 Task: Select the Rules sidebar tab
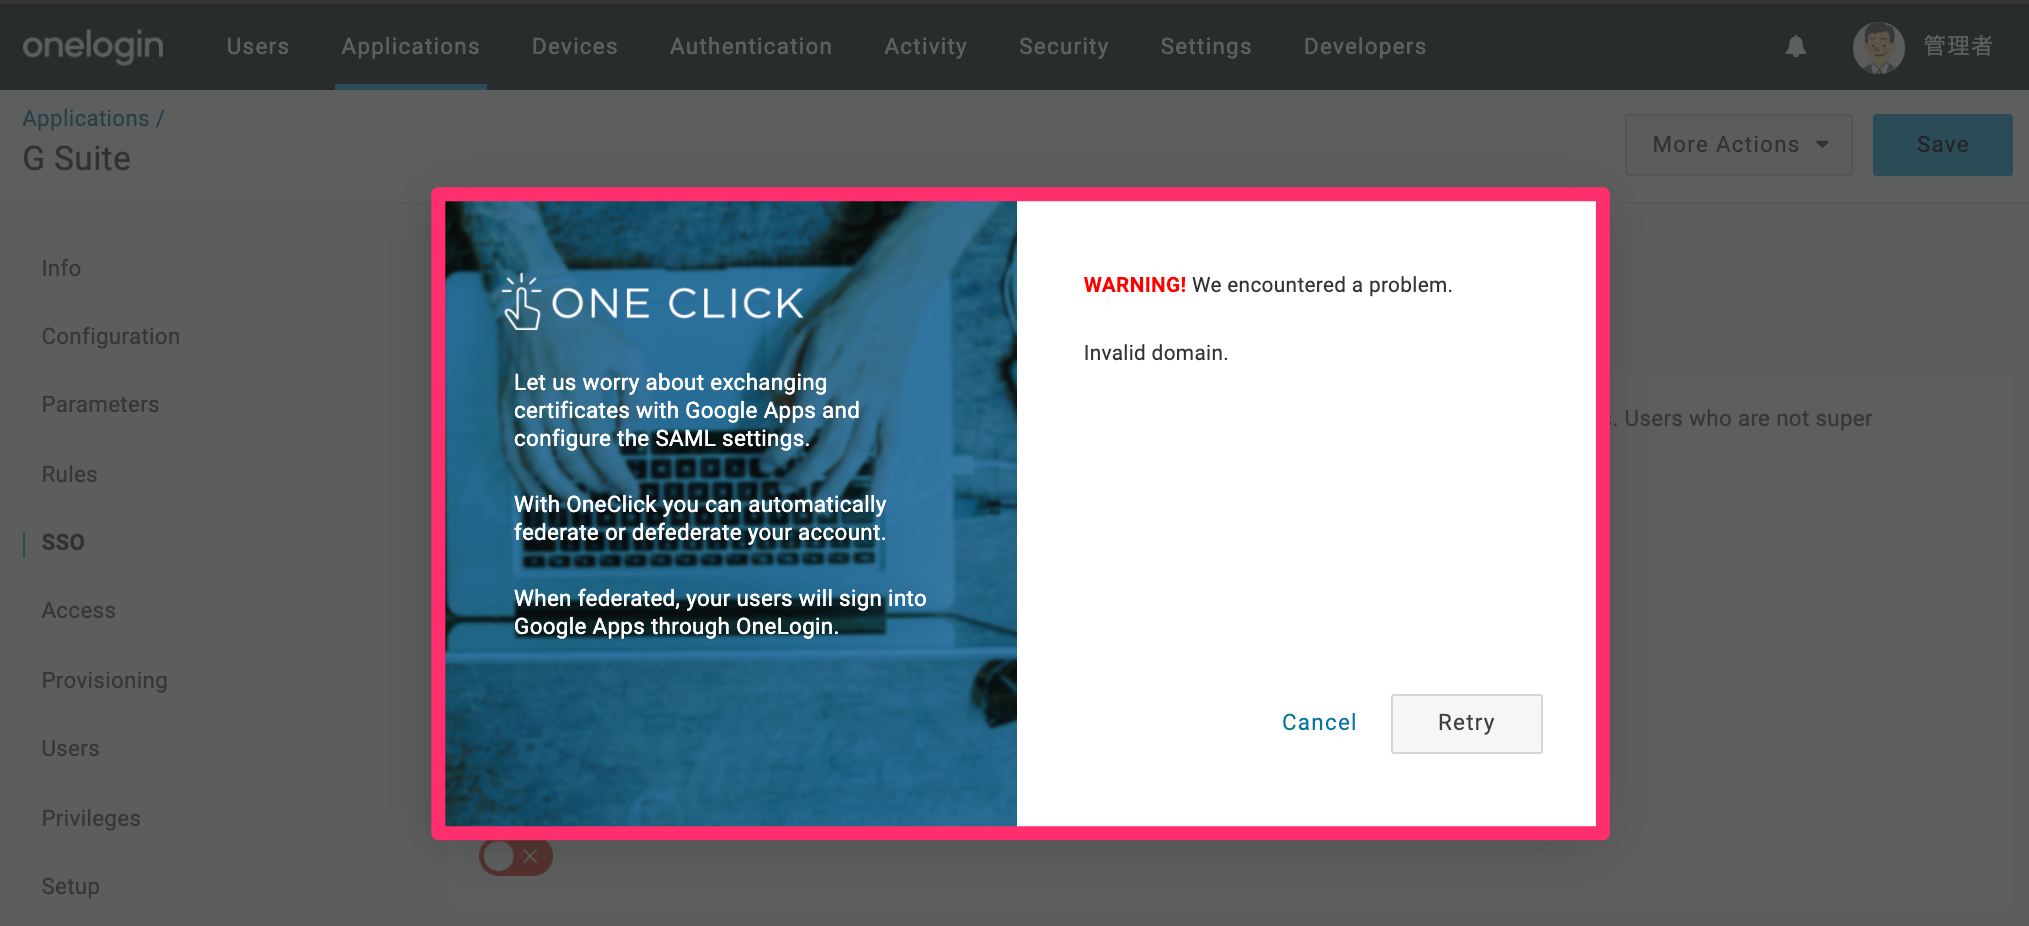point(69,474)
